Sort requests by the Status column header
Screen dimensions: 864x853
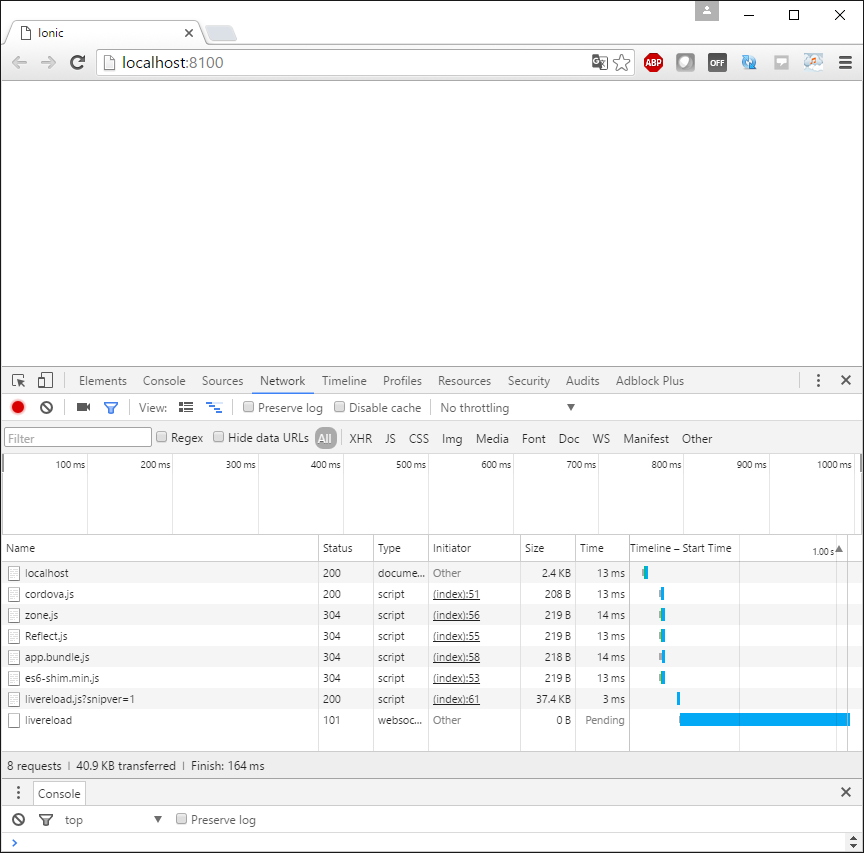tap(345, 548)
